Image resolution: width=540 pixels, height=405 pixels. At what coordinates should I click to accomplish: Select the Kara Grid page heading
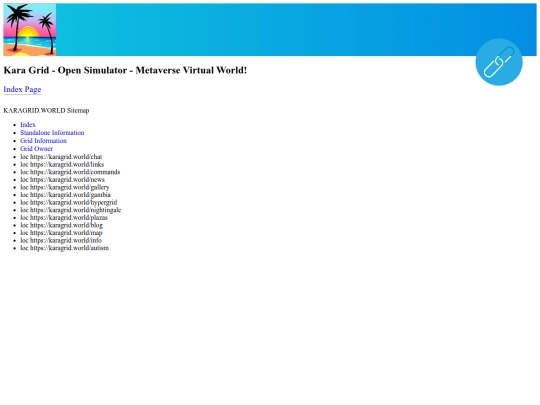point(125,70)
